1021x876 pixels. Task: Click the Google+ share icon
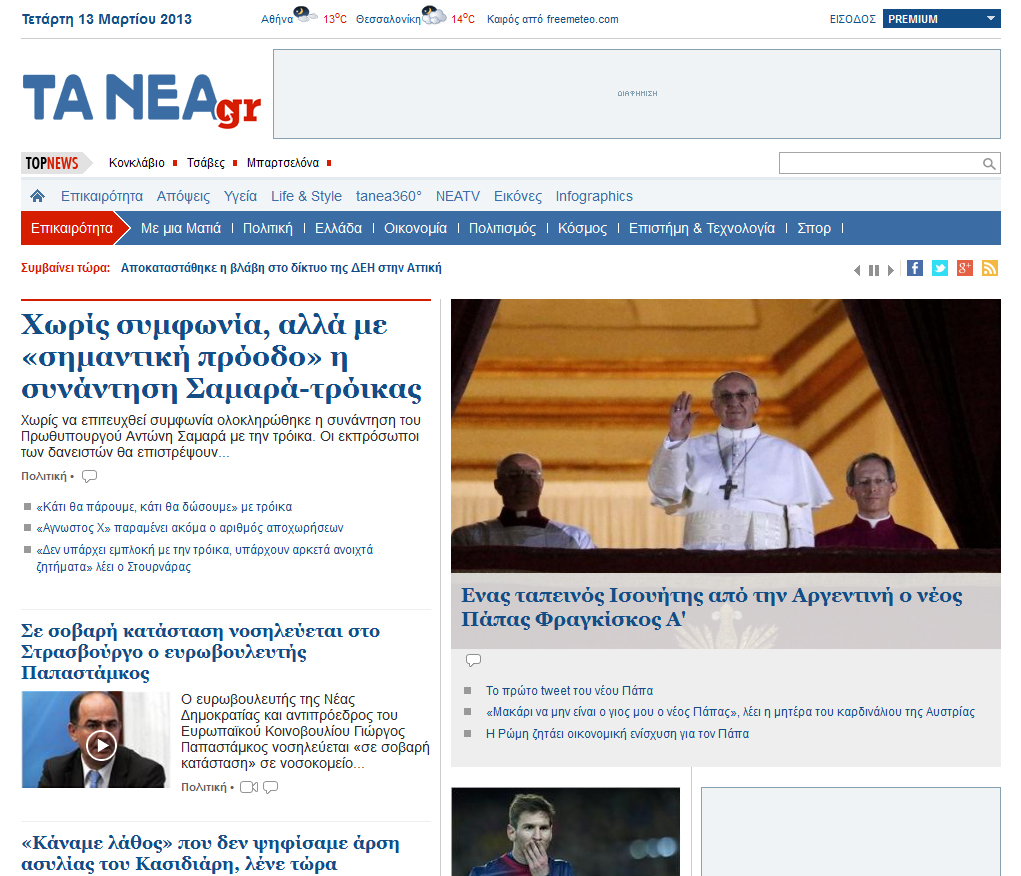pos(965,268)
